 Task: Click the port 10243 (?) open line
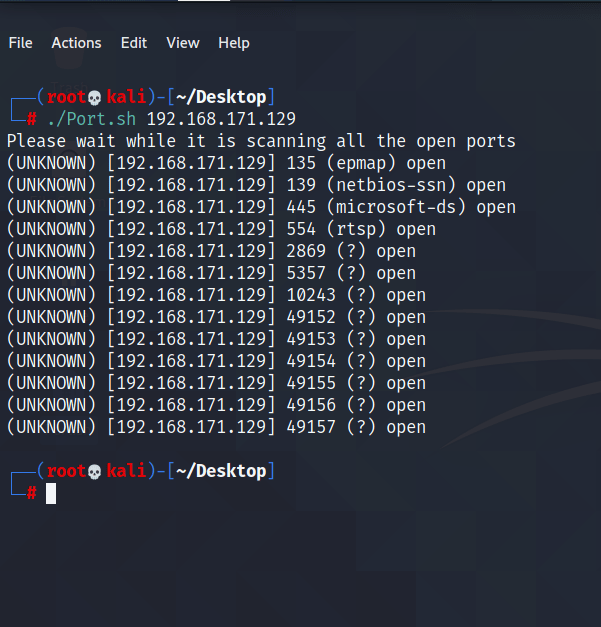click(x=216, y=295)
